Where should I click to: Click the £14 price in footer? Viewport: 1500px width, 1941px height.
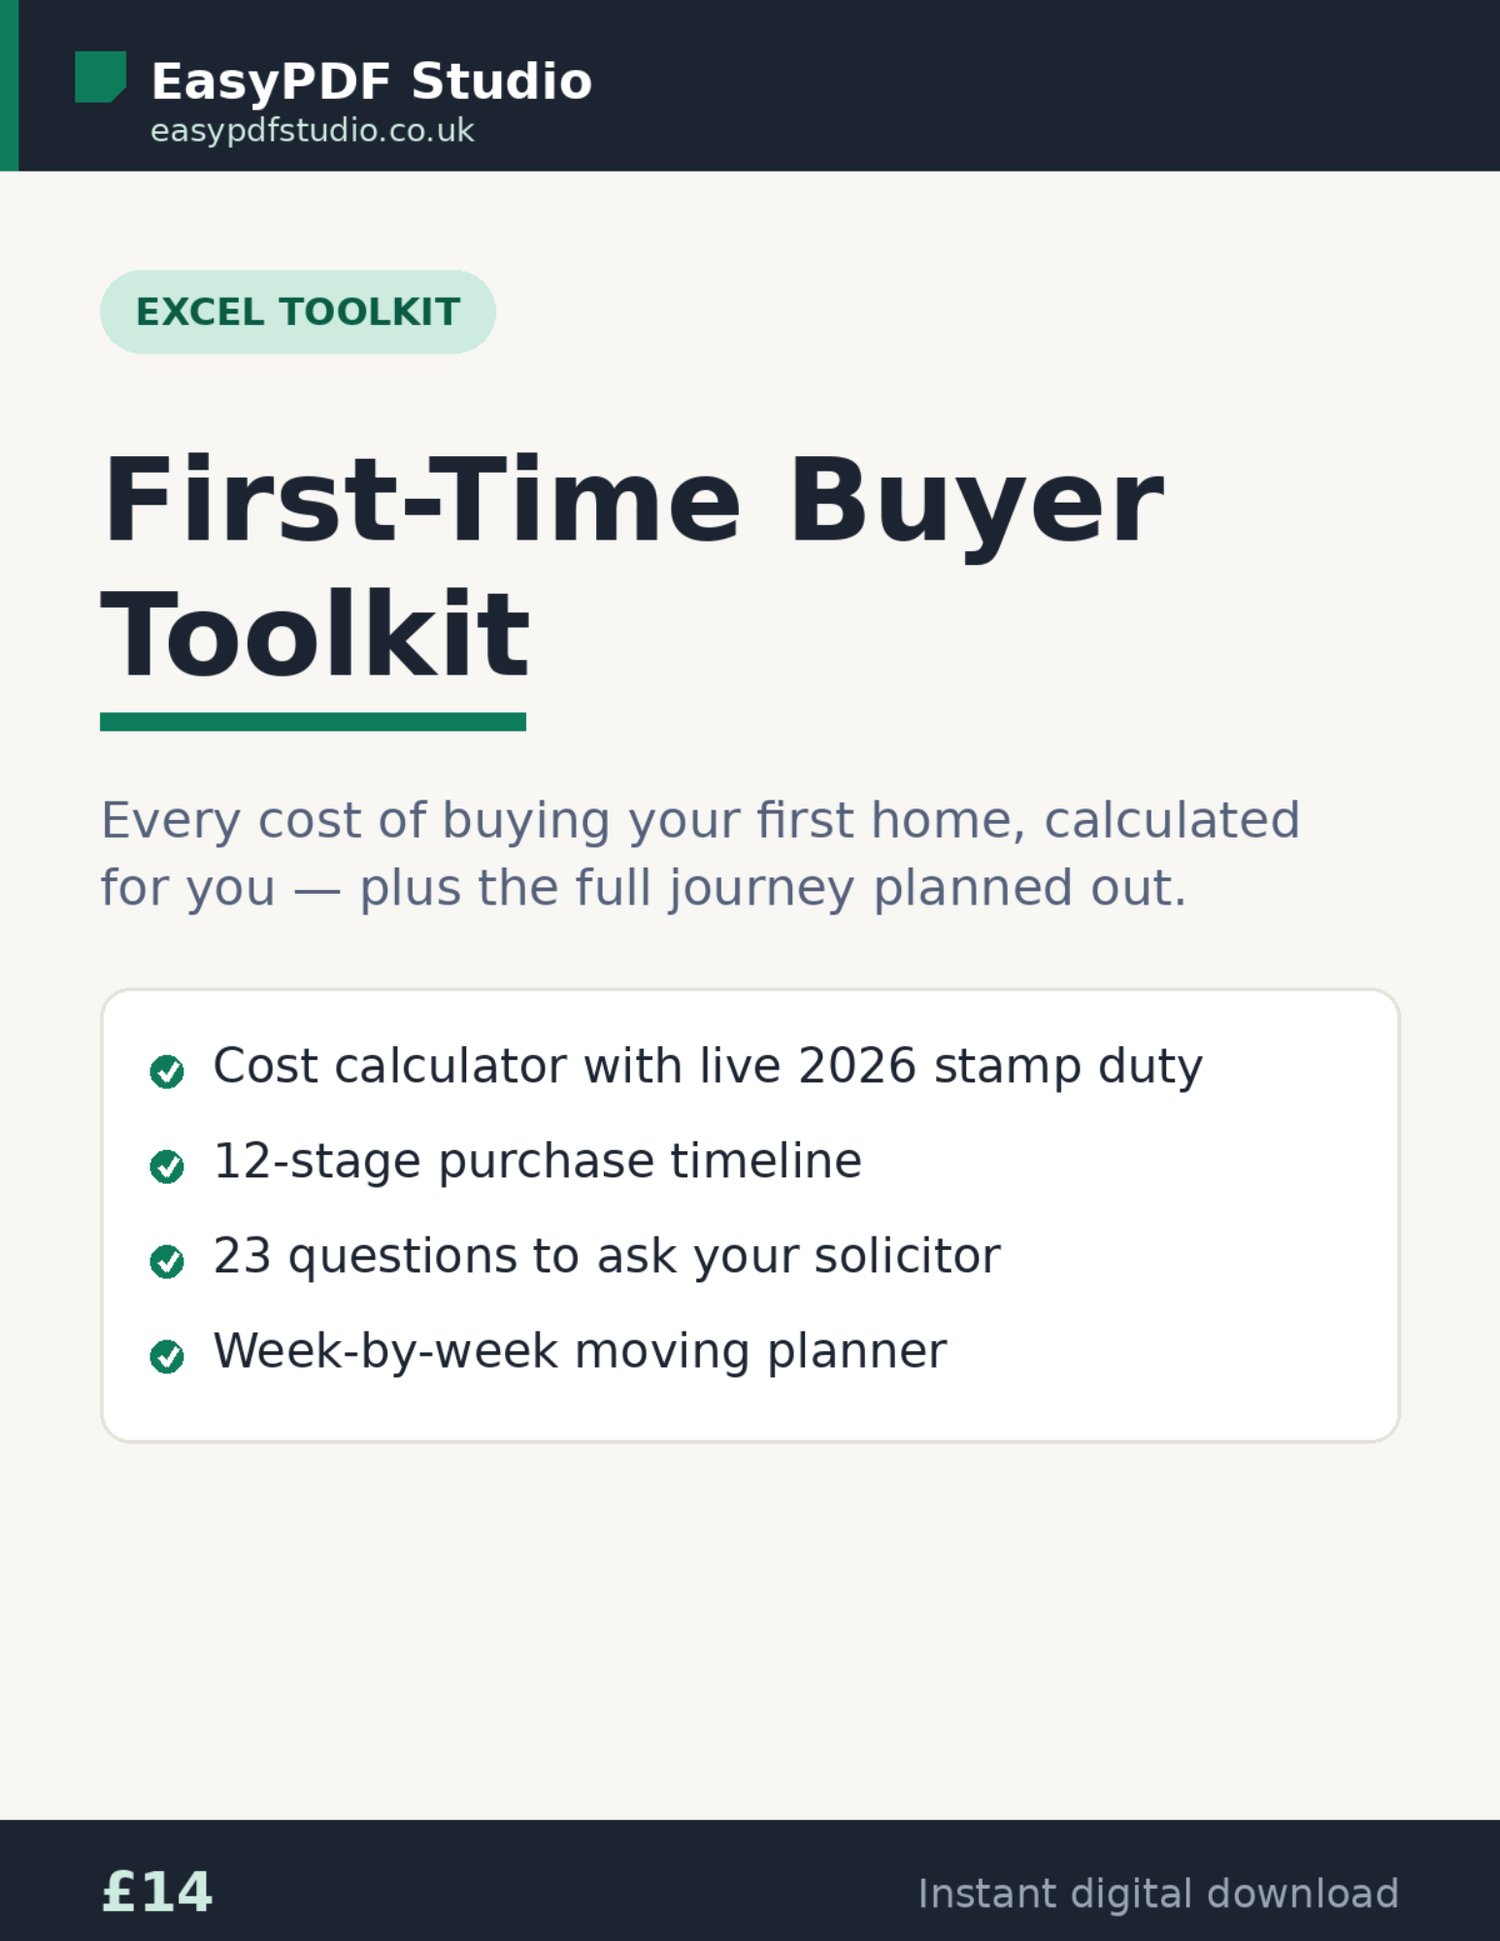point(157,1892)
